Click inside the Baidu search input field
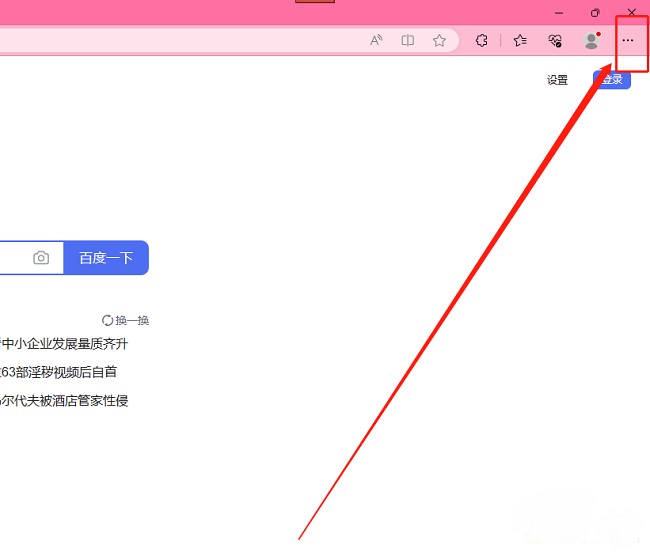 pyautogui.click(x=32, y=258)
